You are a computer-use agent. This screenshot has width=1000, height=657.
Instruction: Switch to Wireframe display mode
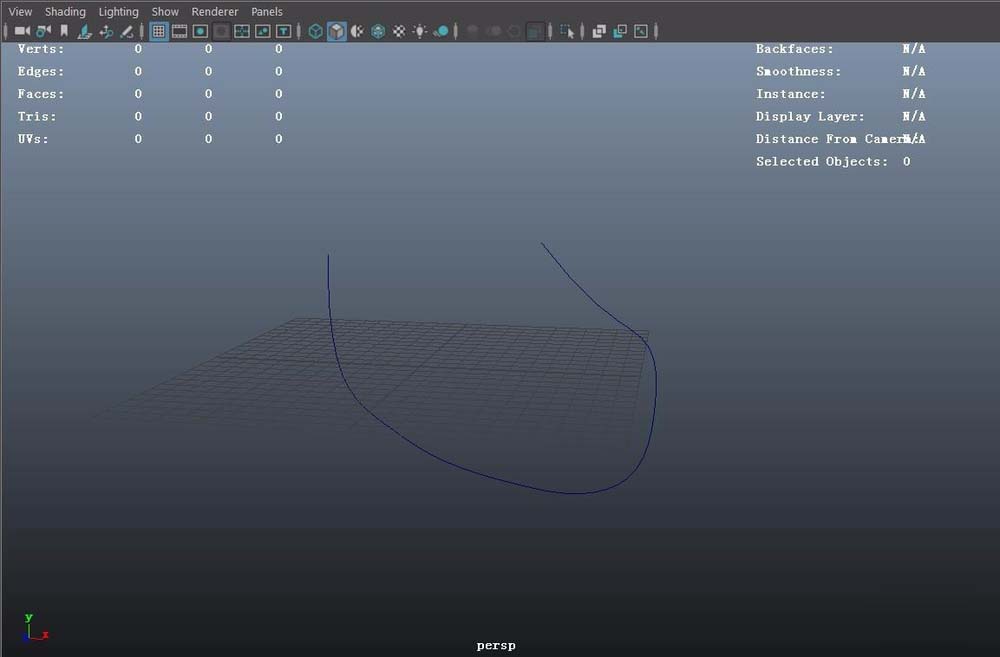tap(315, 31)
